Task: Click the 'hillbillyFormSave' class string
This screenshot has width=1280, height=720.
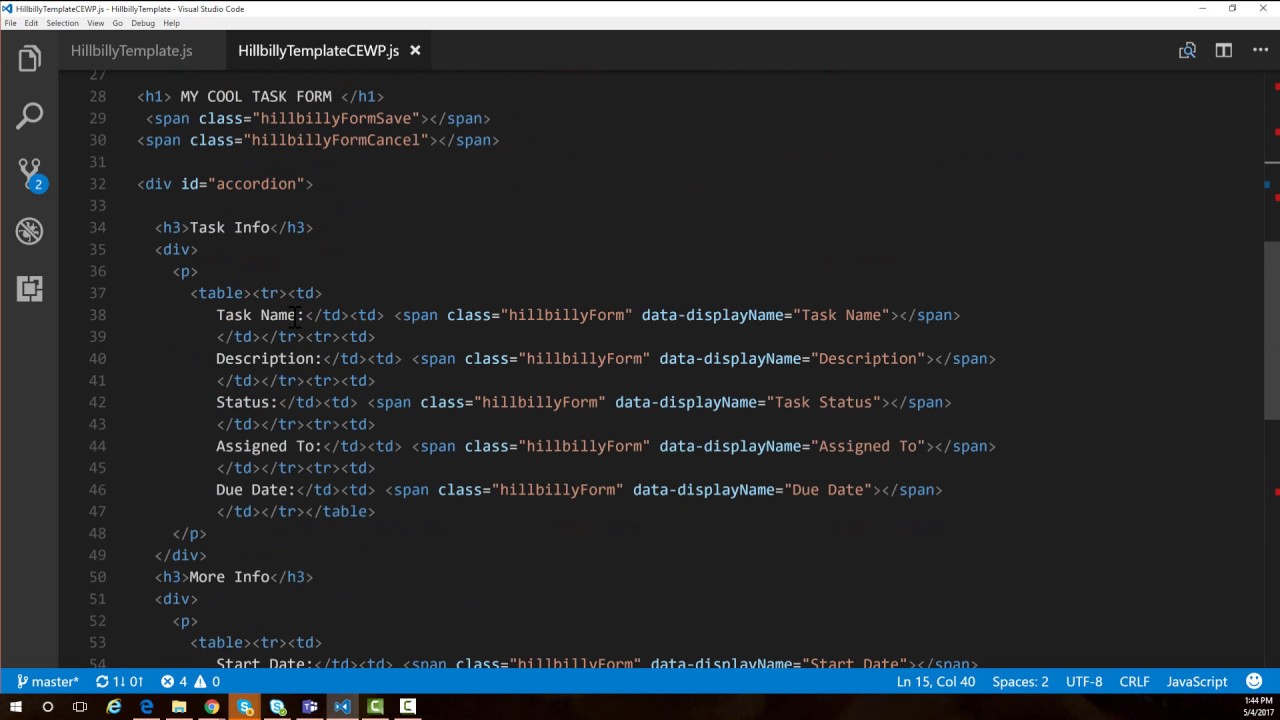Action: coord(337,119)
